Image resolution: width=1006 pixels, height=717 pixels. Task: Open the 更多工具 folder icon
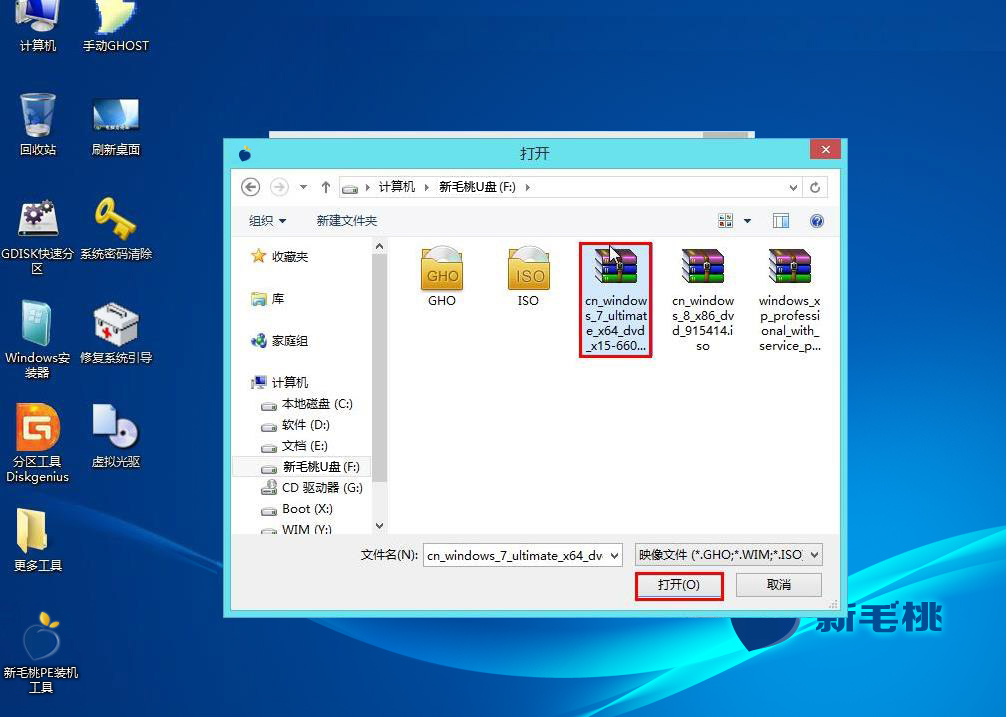pos(37,540)
